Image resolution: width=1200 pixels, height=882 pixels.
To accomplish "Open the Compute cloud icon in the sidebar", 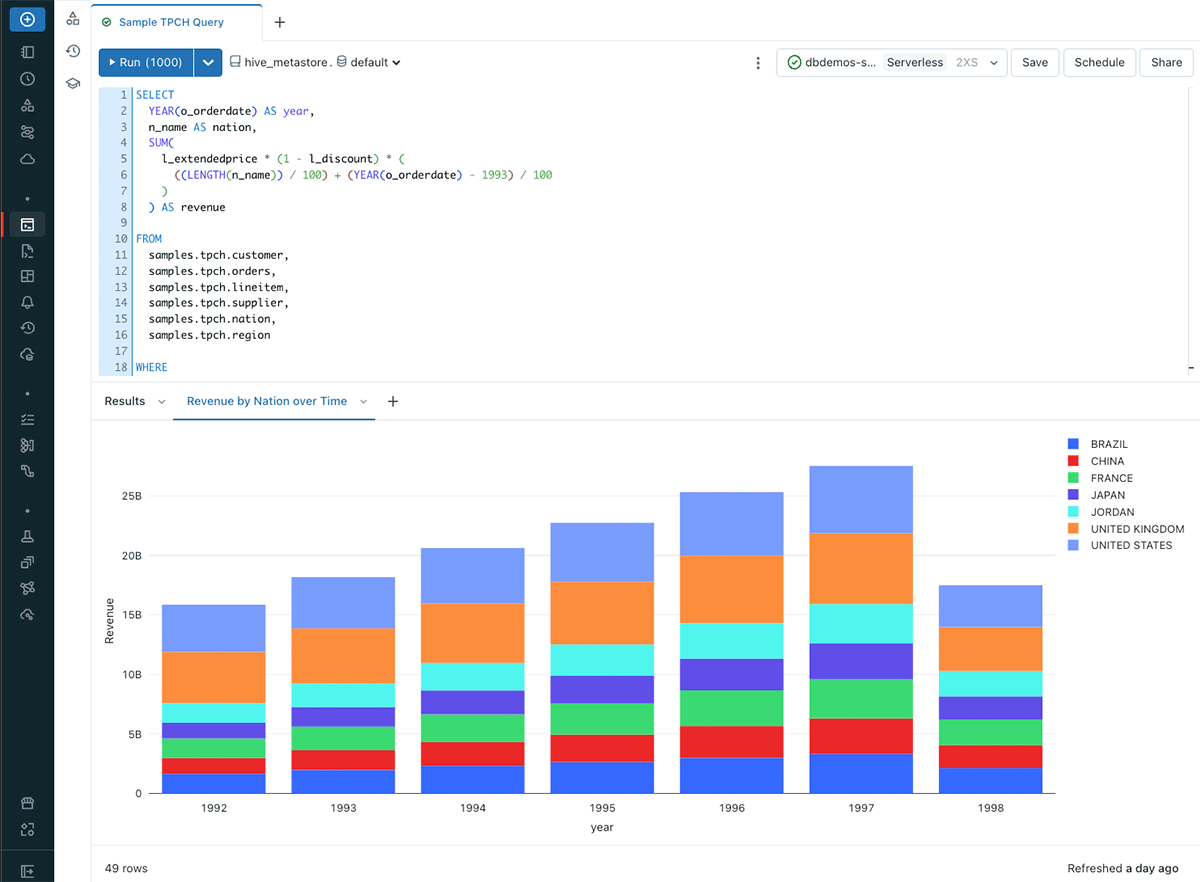I will [x=28, y=158].
